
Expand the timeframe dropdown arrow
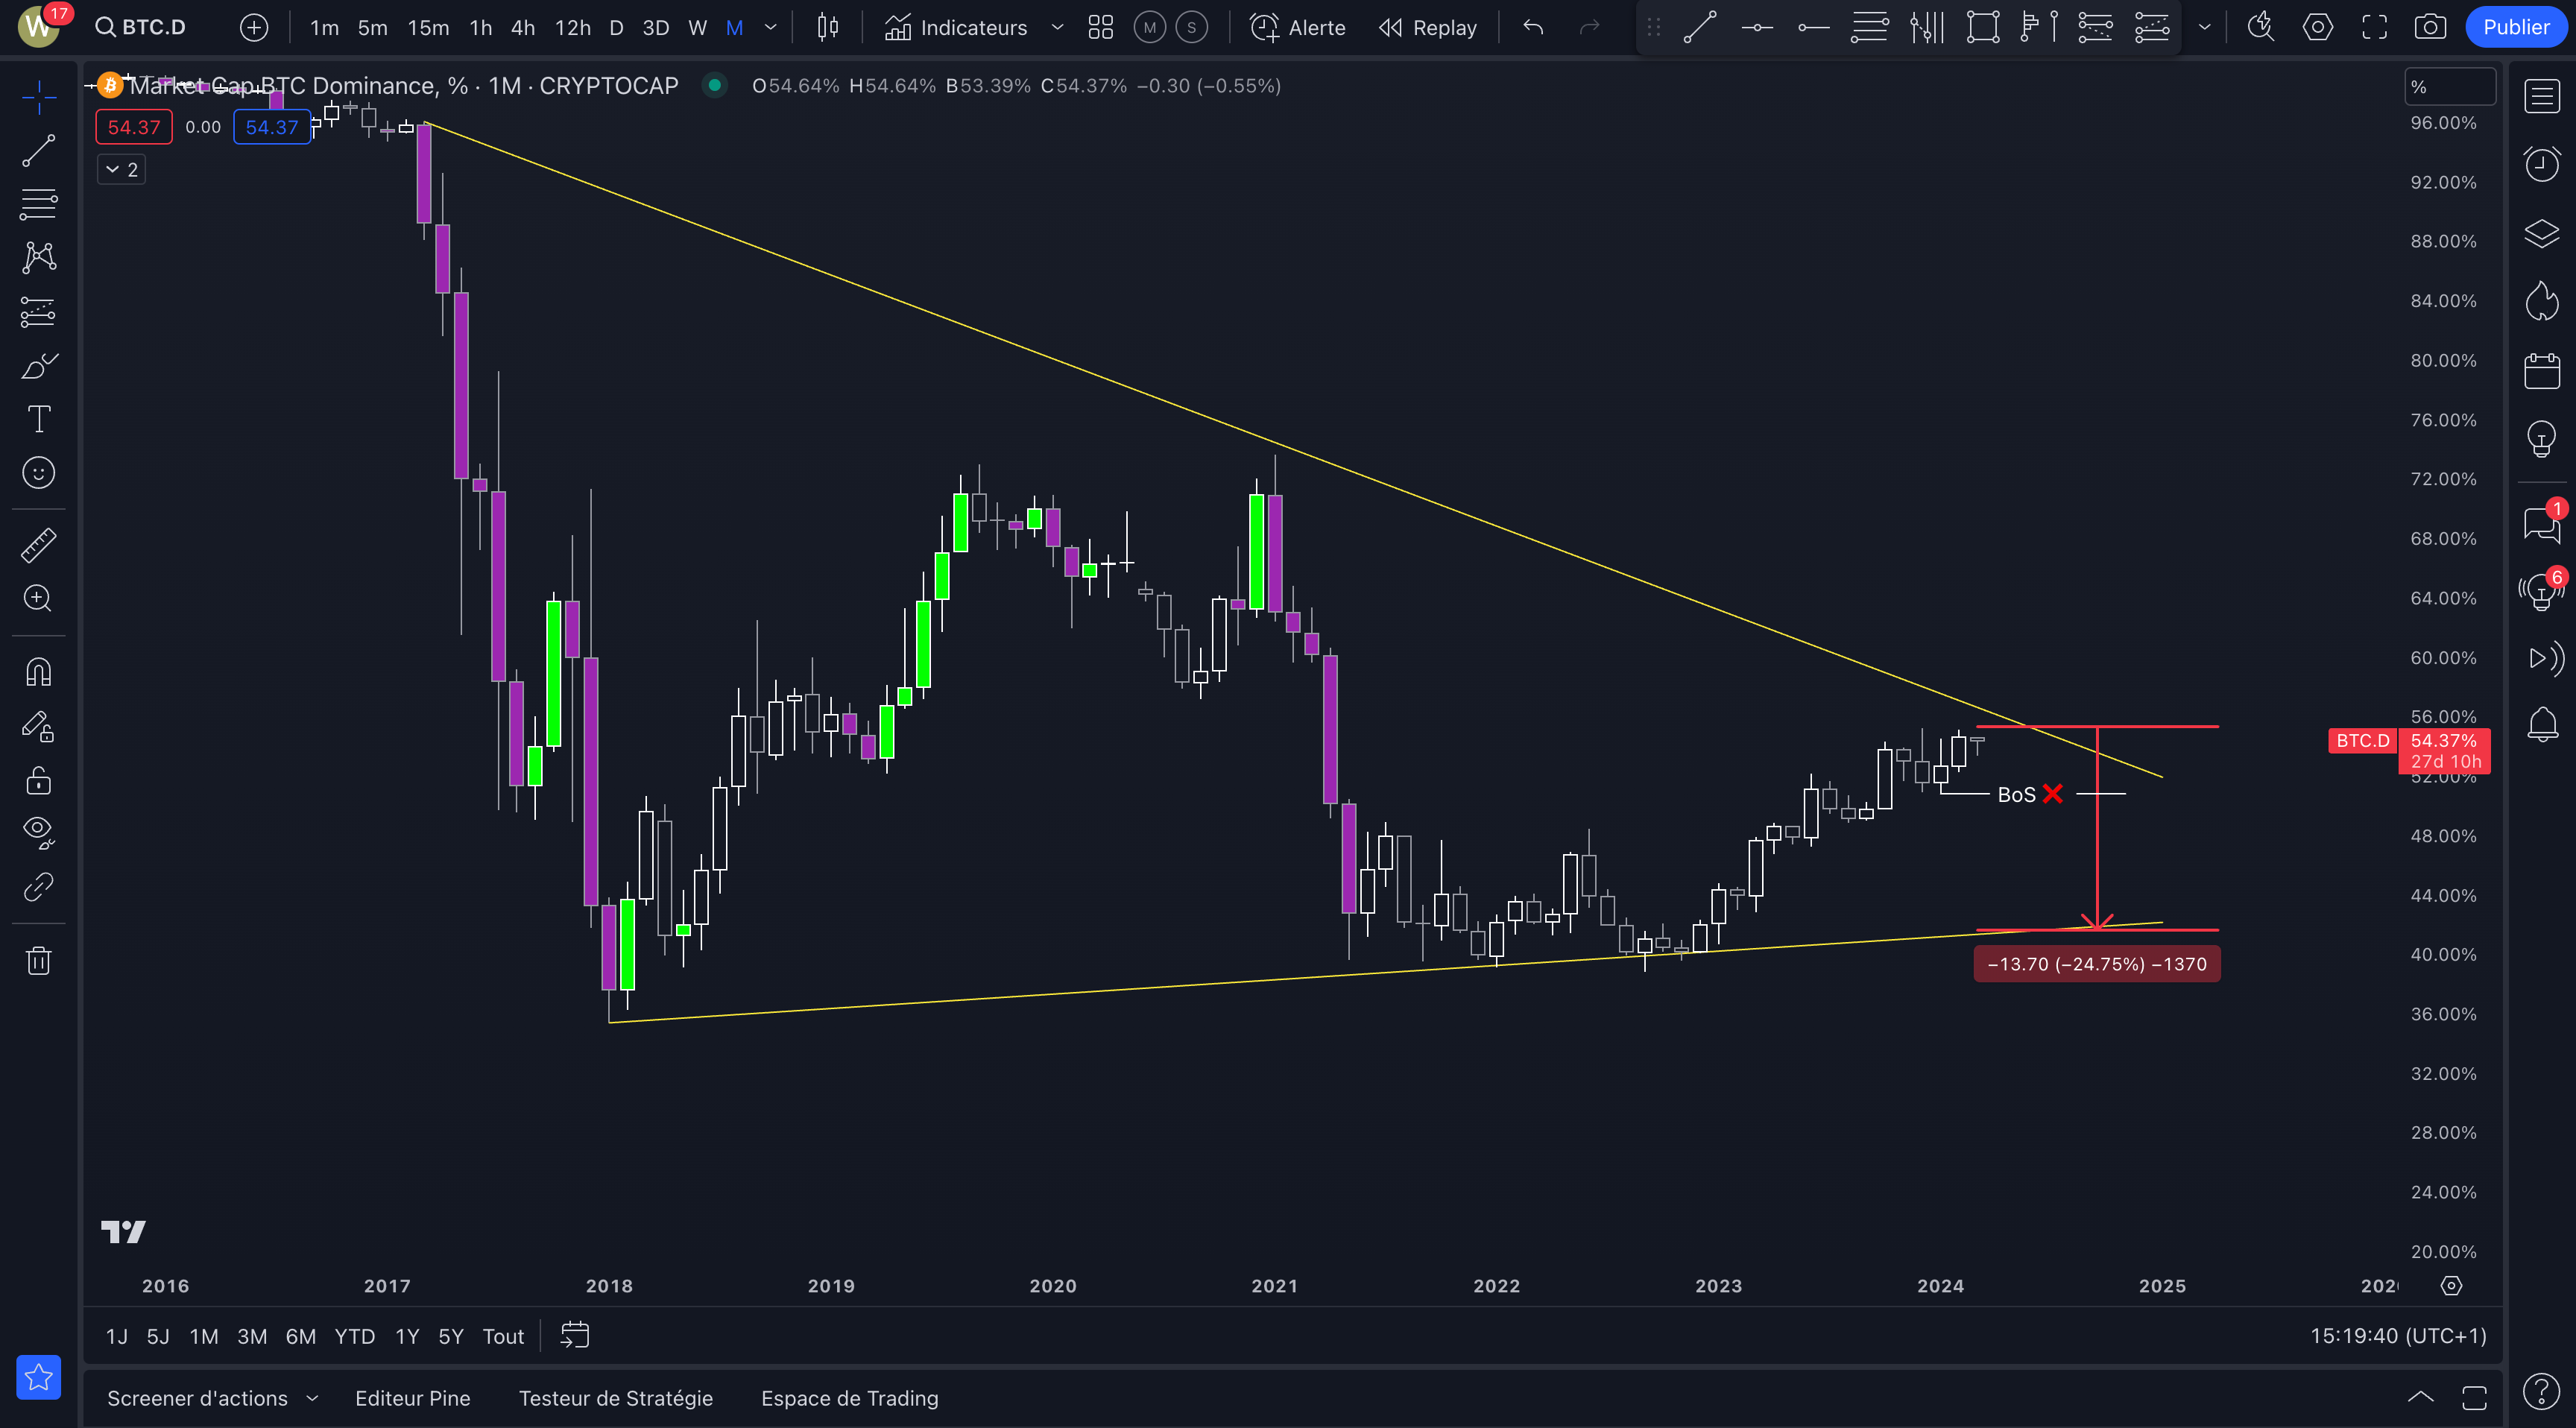pos(770,27)
